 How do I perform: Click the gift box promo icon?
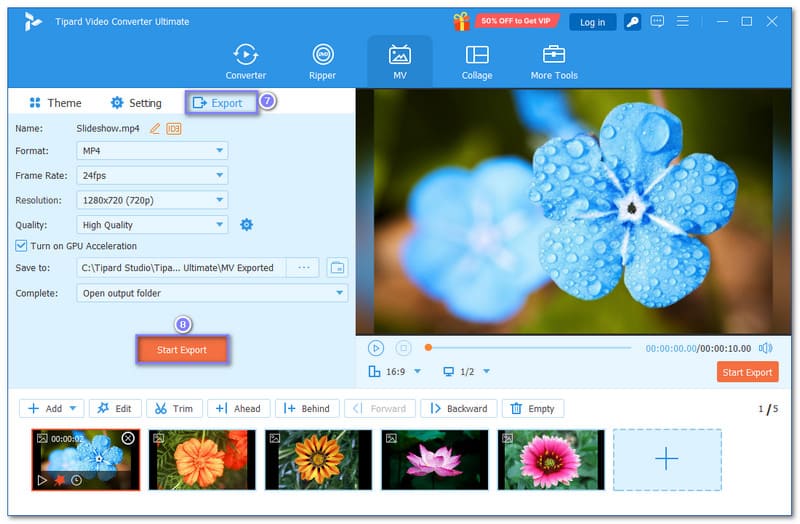461,21
